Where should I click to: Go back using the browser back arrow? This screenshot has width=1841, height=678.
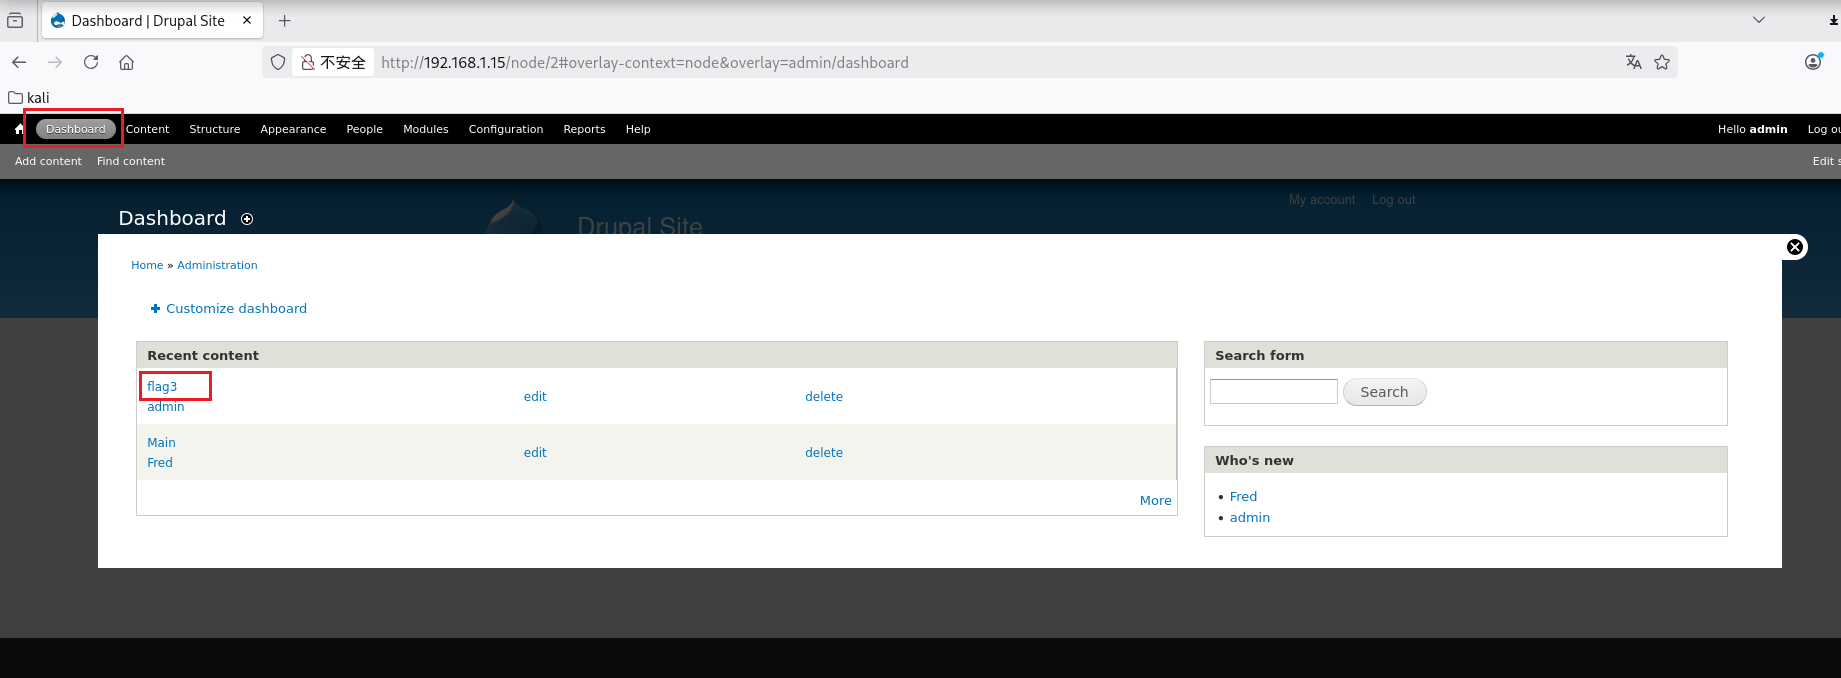coord(19,62)
